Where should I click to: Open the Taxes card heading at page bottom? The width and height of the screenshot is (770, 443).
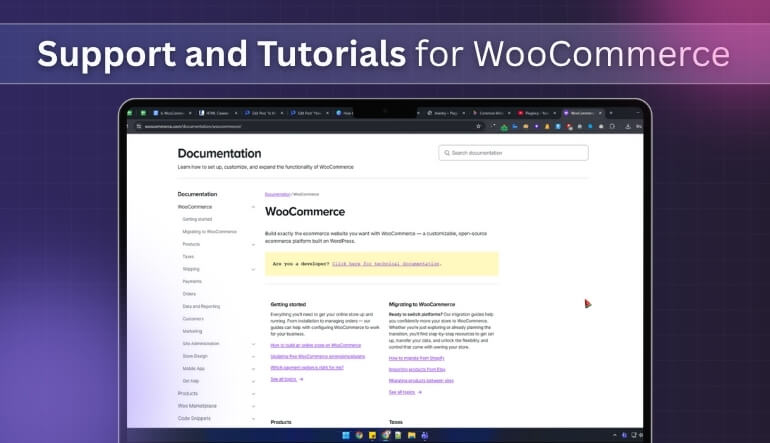click(x=396, y=422)
